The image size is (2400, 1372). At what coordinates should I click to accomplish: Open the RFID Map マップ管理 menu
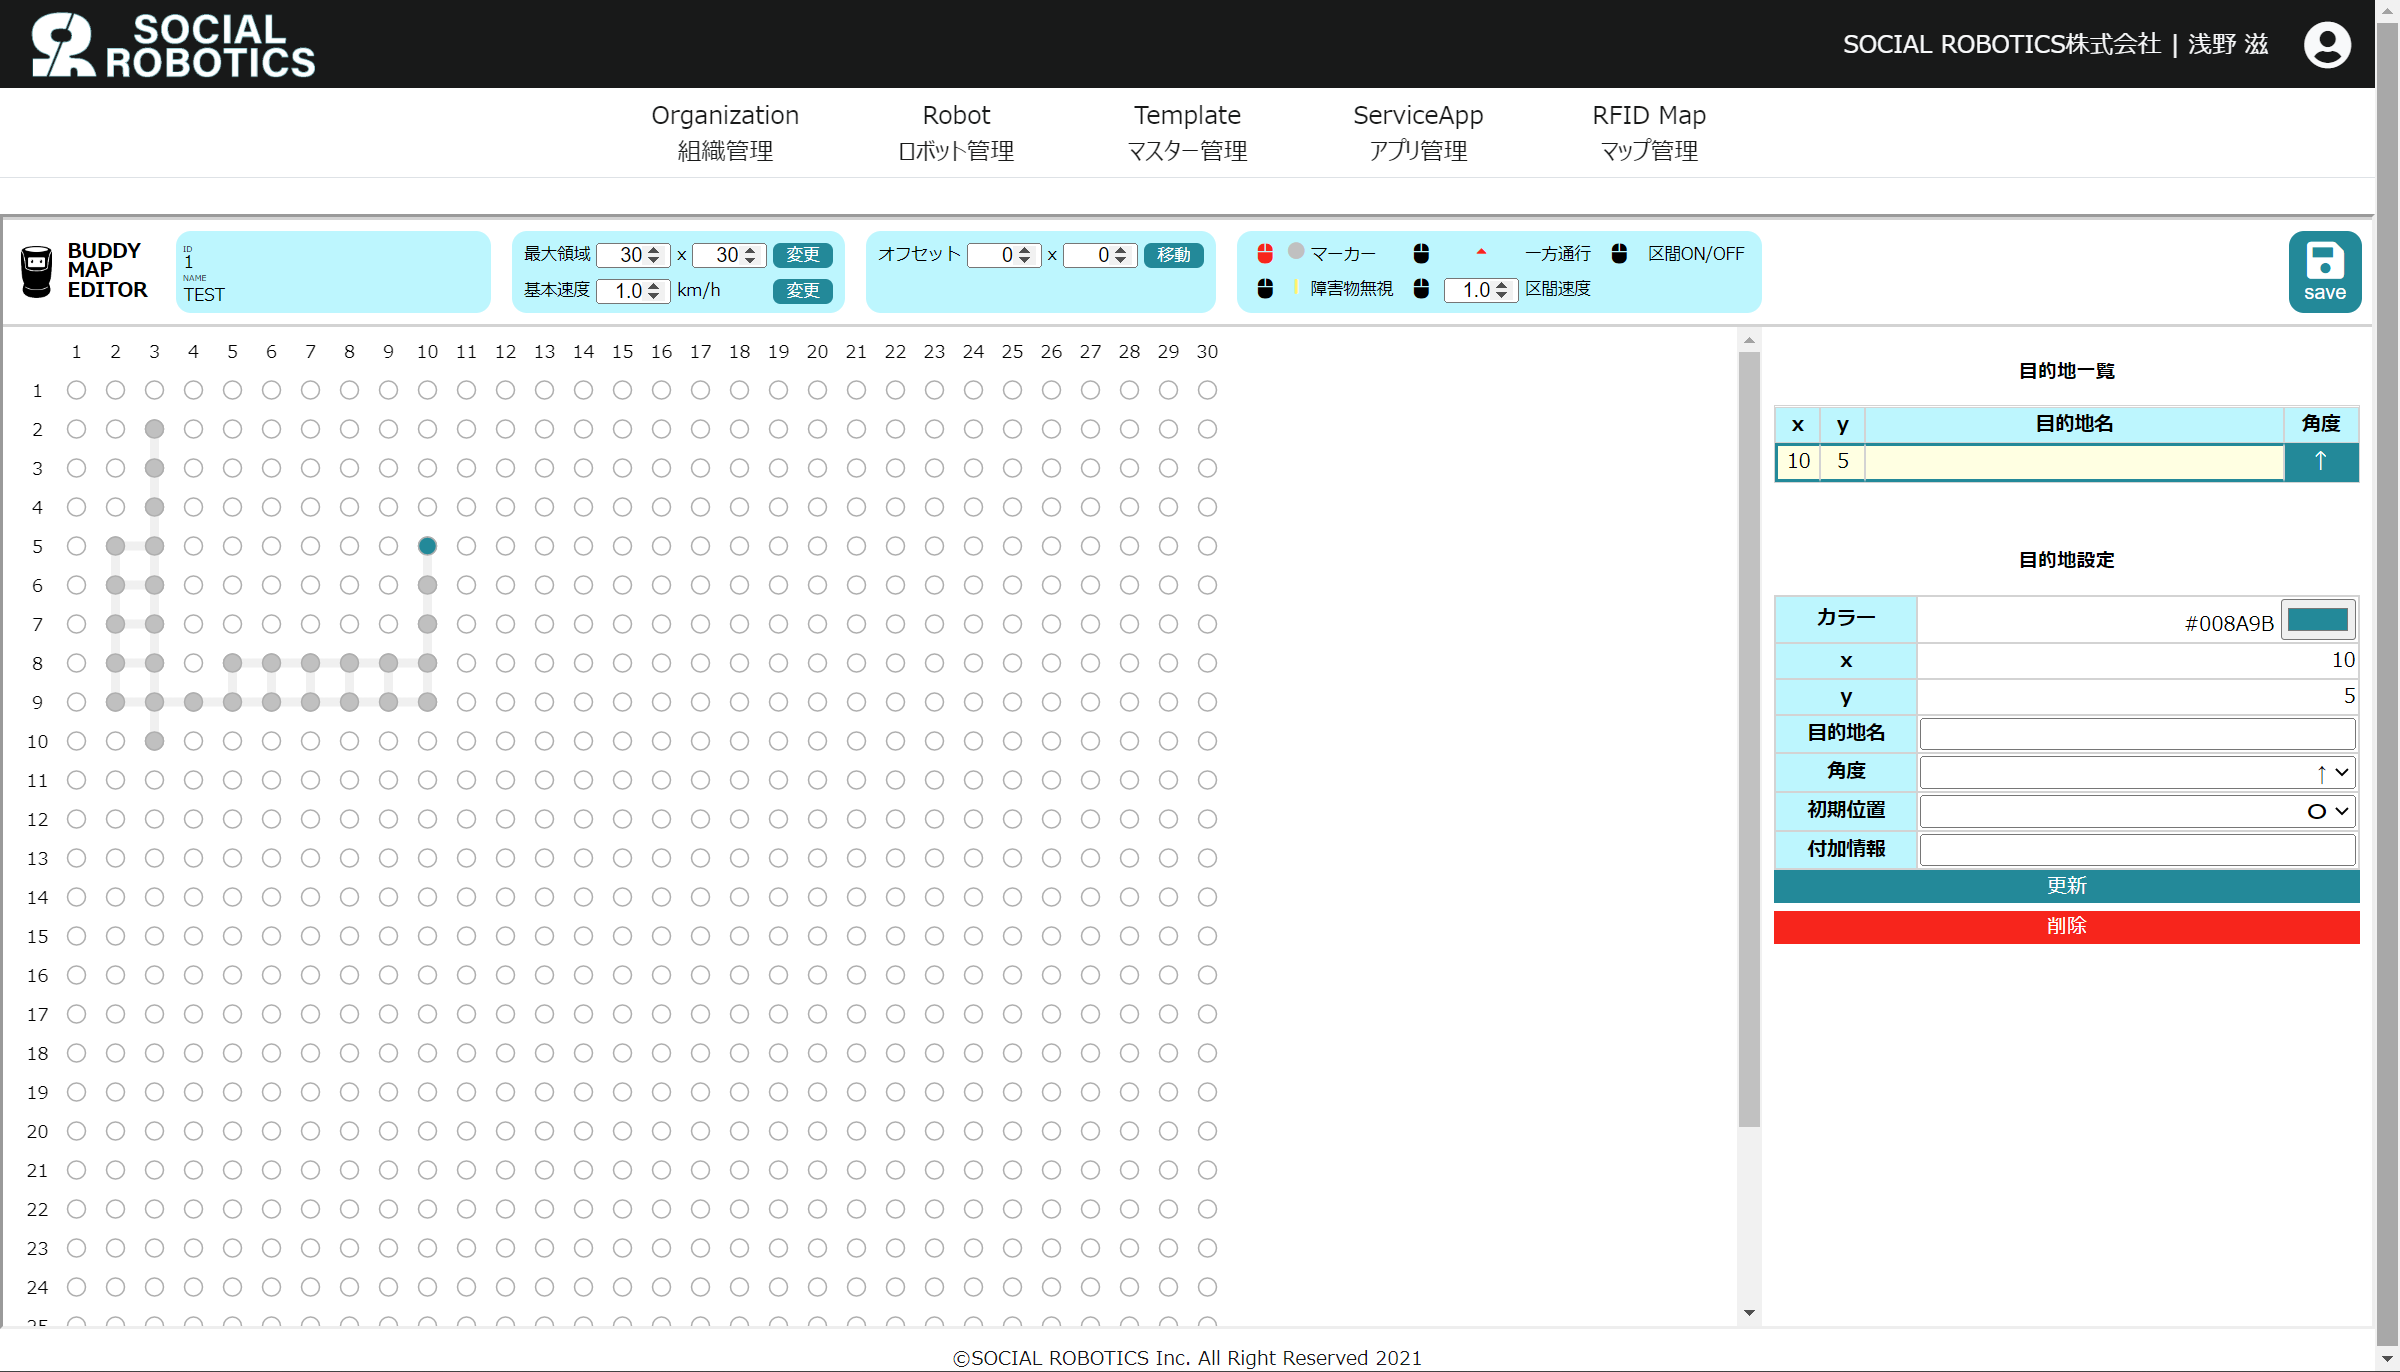[x=1648, y=132]
